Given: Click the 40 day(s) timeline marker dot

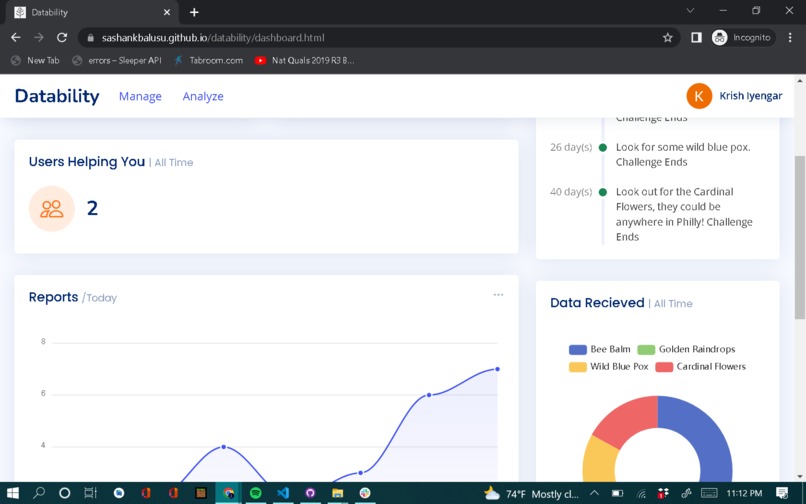Looking at the screenshot, I should [603, 192].
